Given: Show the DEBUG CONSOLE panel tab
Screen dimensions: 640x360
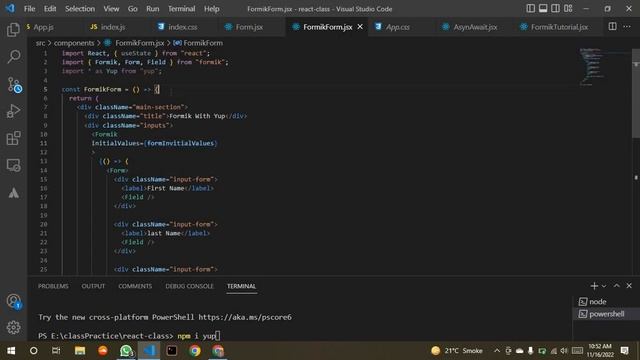Looking at the screenshot, I should (189, 286).
